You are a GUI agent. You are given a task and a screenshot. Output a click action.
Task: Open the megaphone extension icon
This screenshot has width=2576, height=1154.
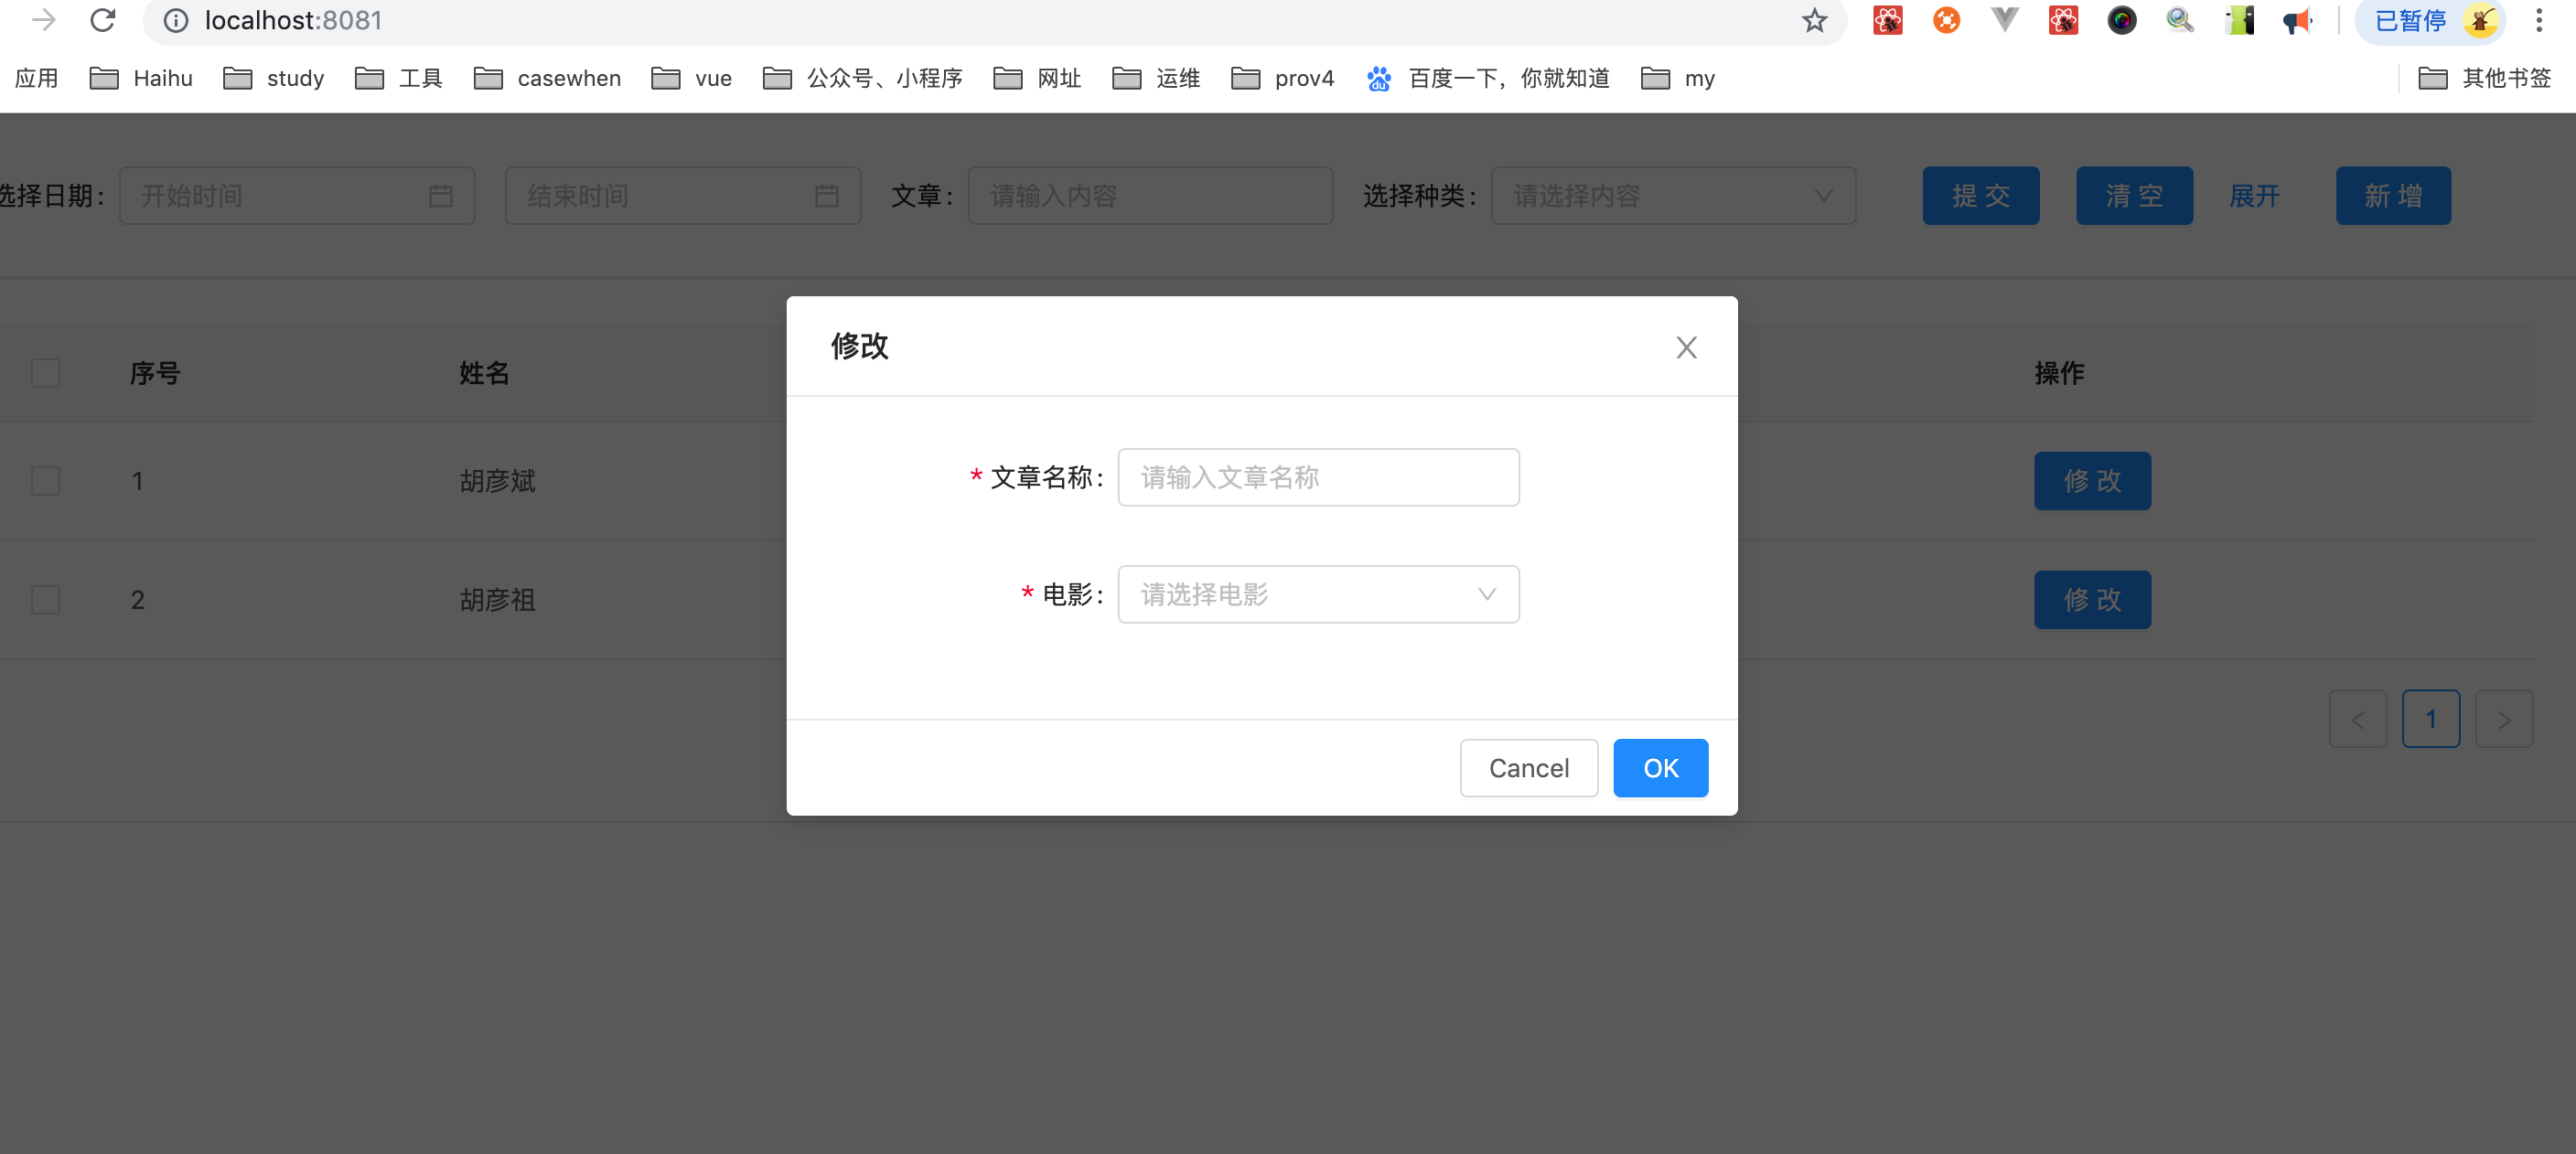tap(2297, 20)
